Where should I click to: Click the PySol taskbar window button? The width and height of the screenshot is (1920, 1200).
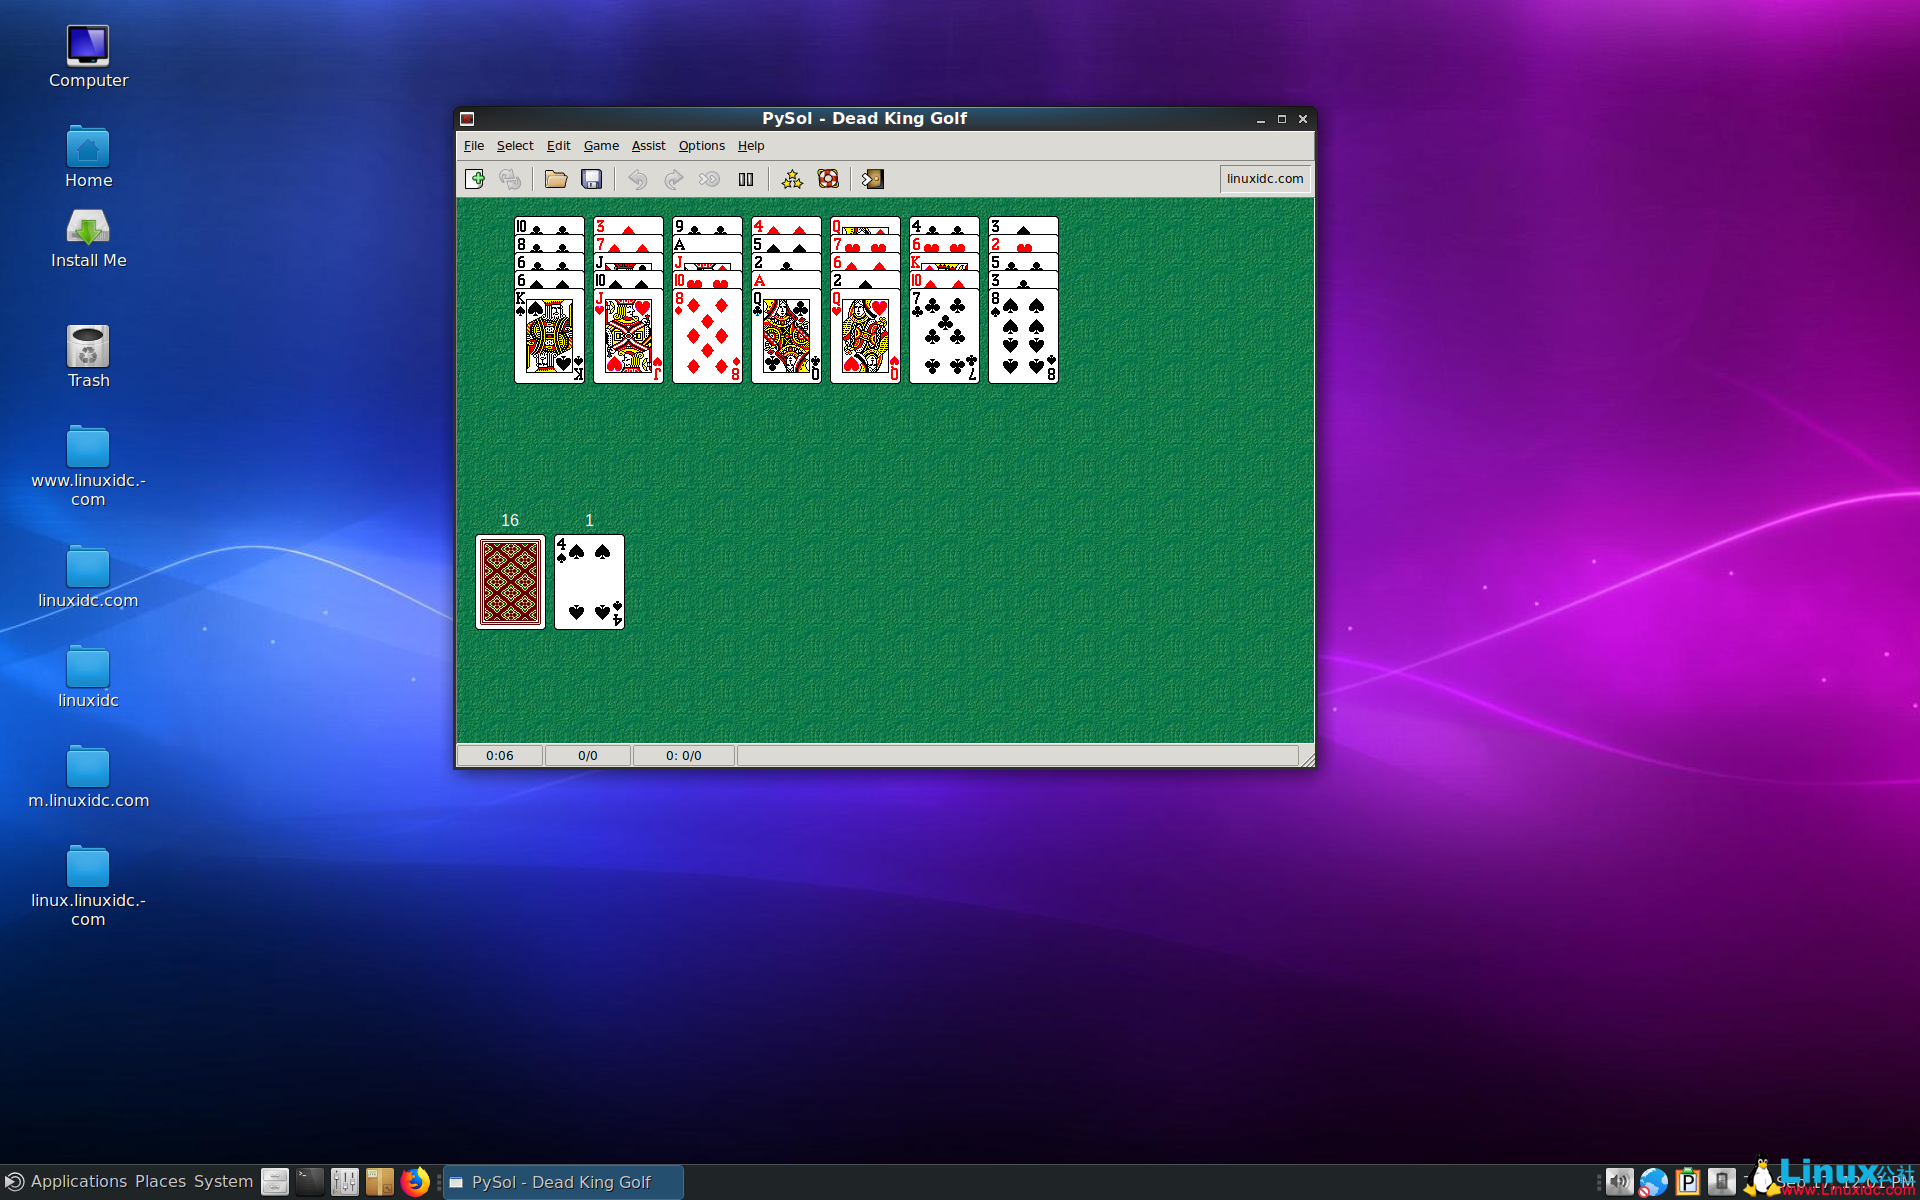pos(564,1182)
